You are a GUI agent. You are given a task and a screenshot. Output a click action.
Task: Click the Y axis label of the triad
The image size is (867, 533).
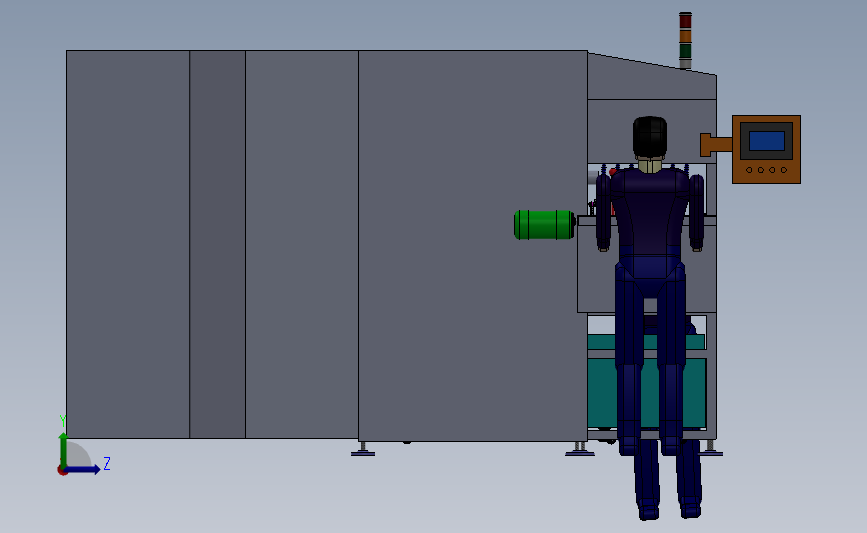[62, 421]
